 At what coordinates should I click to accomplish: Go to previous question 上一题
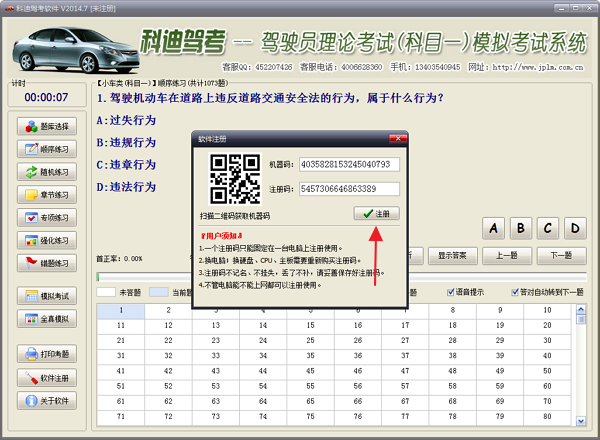click(507, 256)
